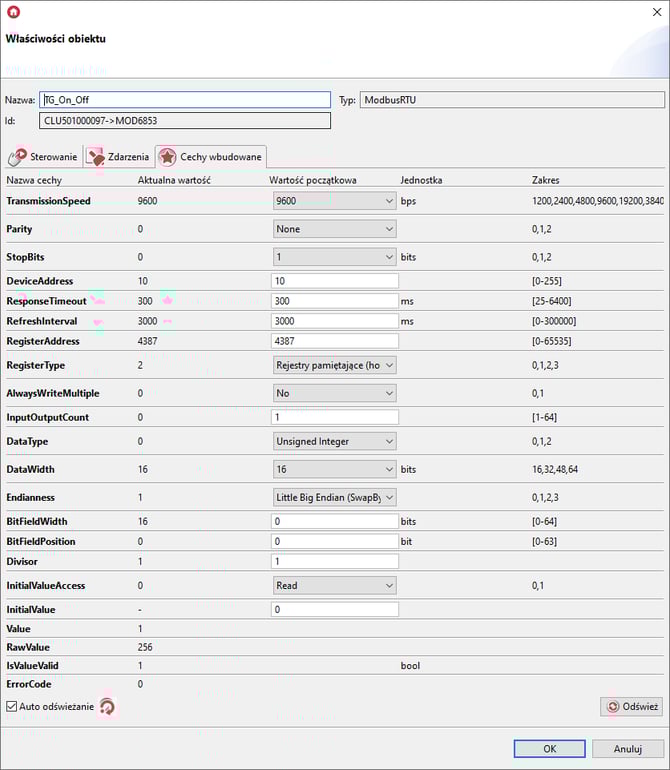
Task: Click the RegisterAddress initial value field
Action: 335,341
